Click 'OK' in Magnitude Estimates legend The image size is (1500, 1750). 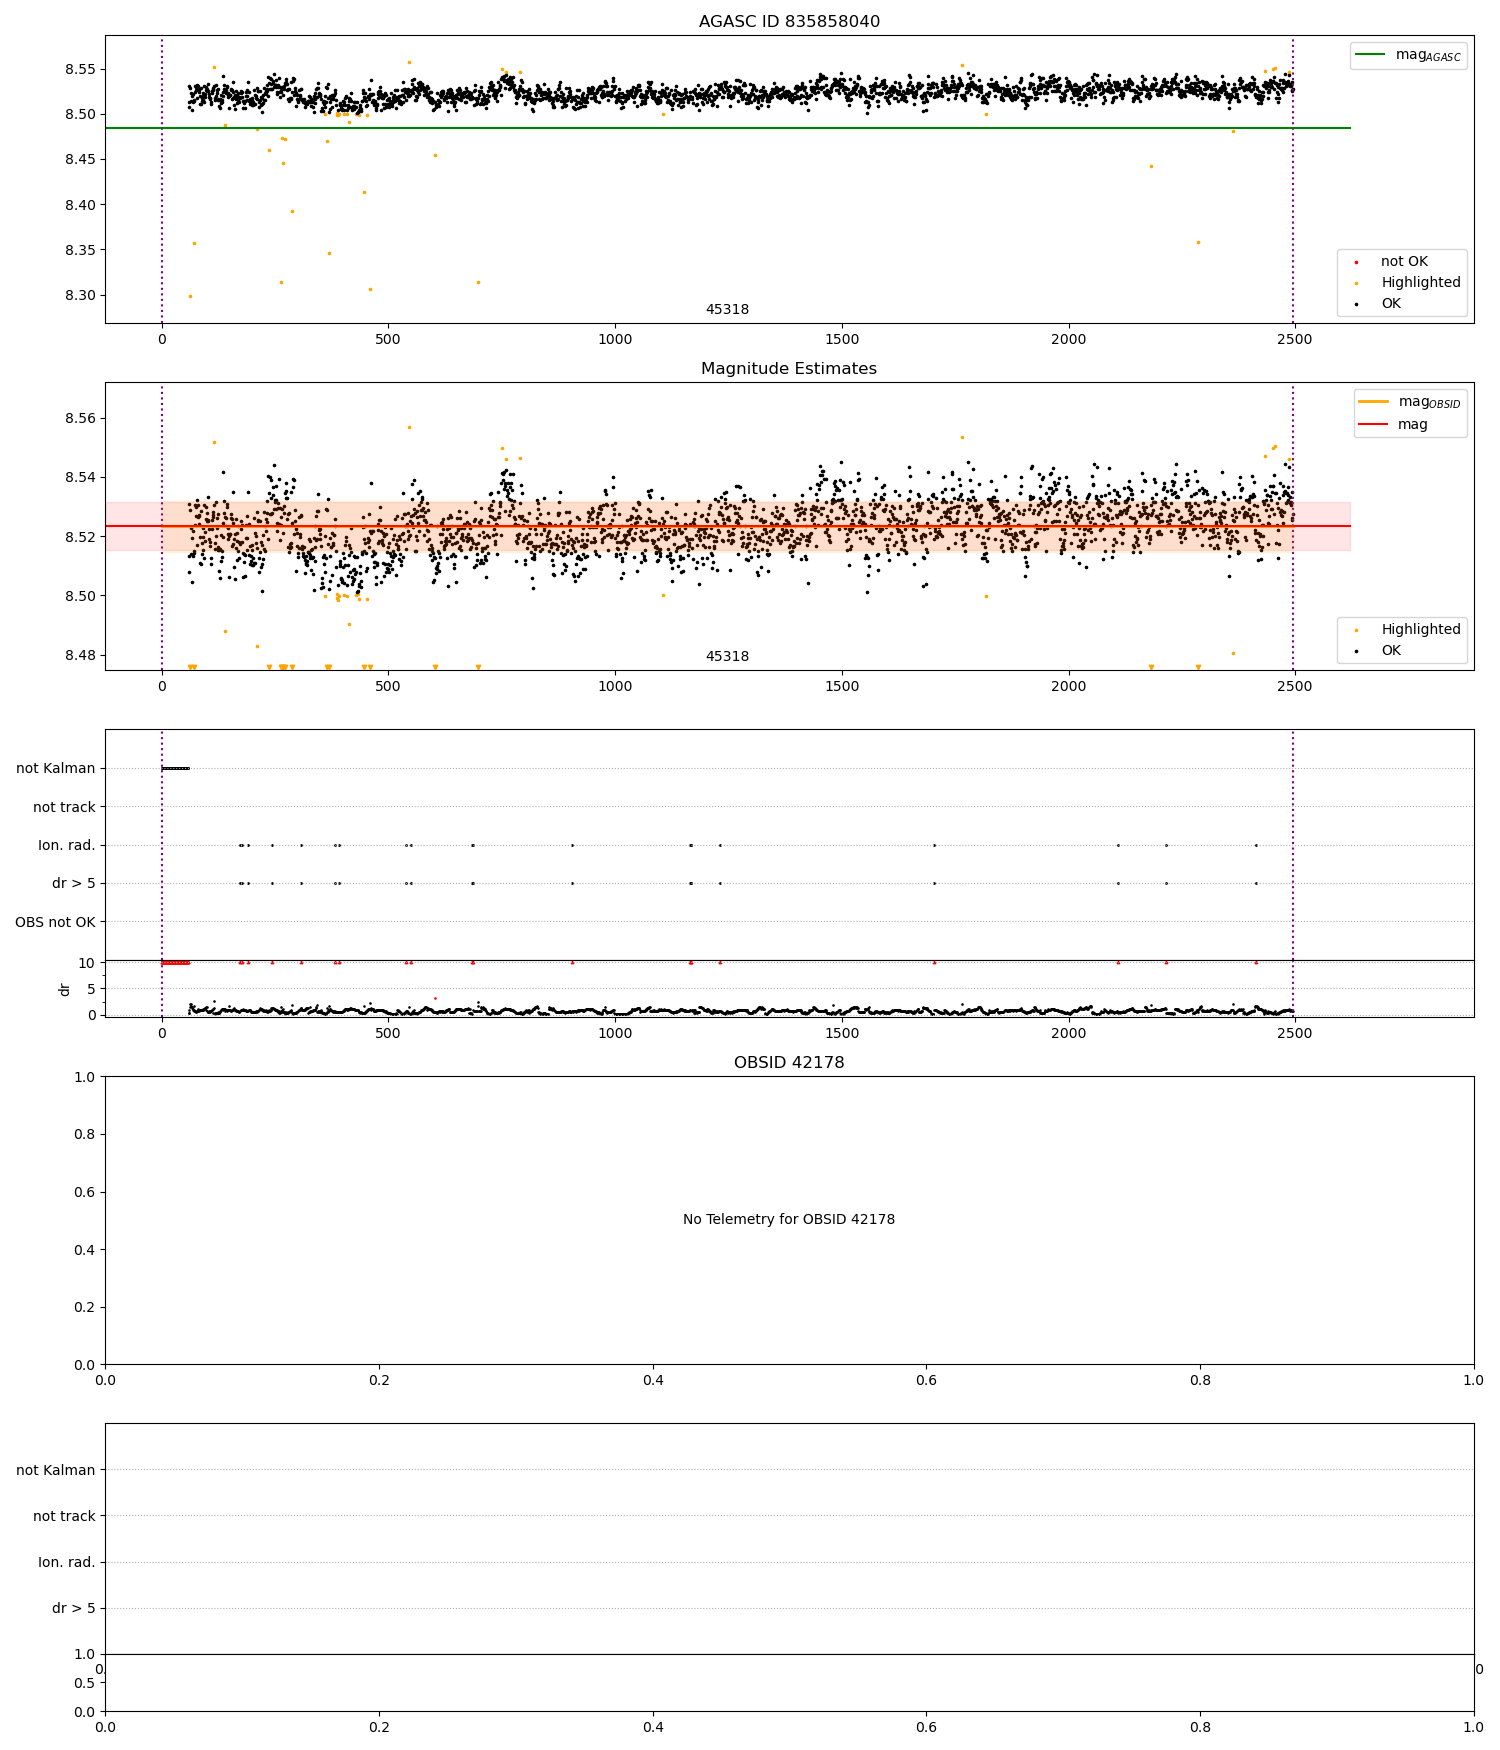[1391, 651]
